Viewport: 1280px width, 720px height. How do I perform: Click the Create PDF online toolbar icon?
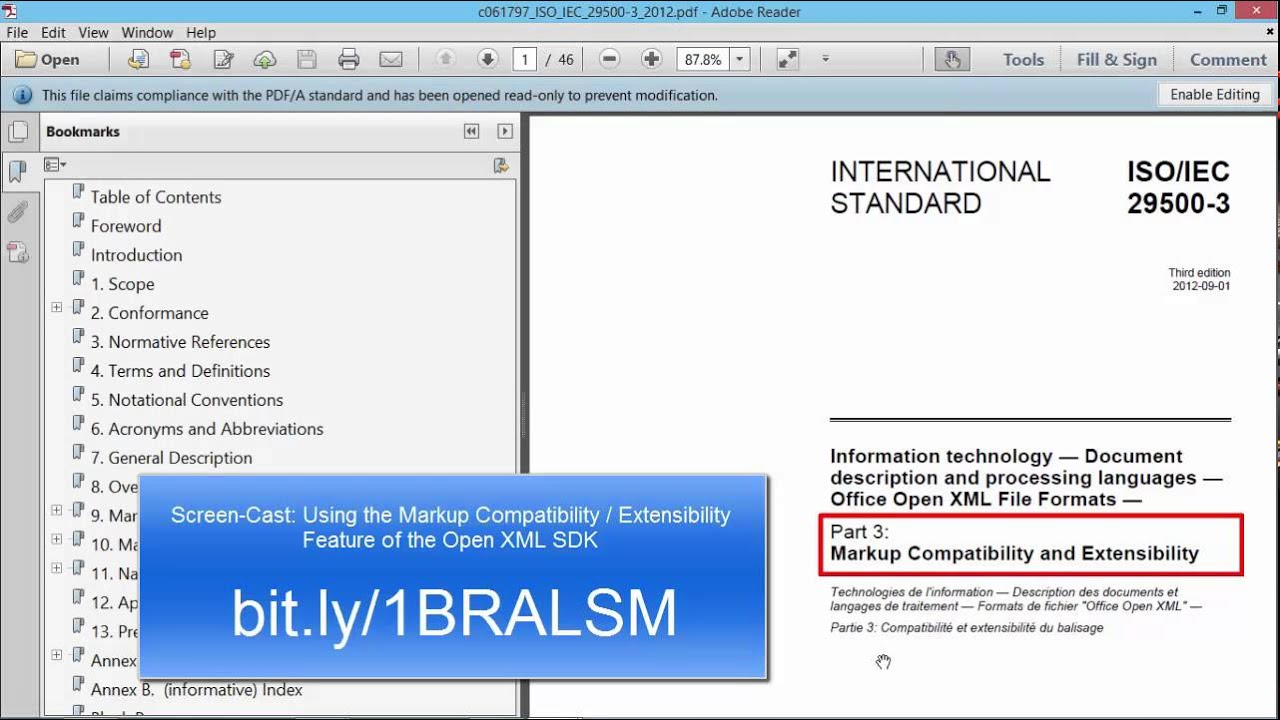[x=139, y=60]
